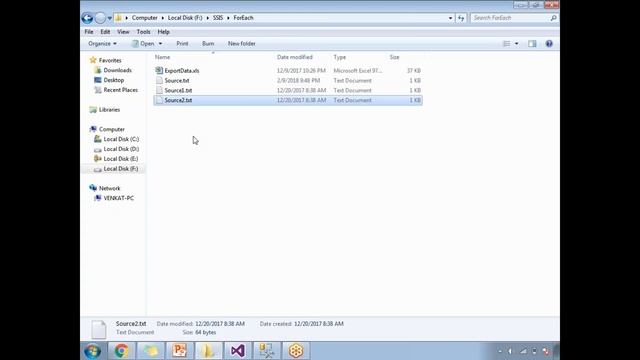Screen dimensions: 640x360
Task: Open Downloads in the navigation pane
Action: [118, 70]
